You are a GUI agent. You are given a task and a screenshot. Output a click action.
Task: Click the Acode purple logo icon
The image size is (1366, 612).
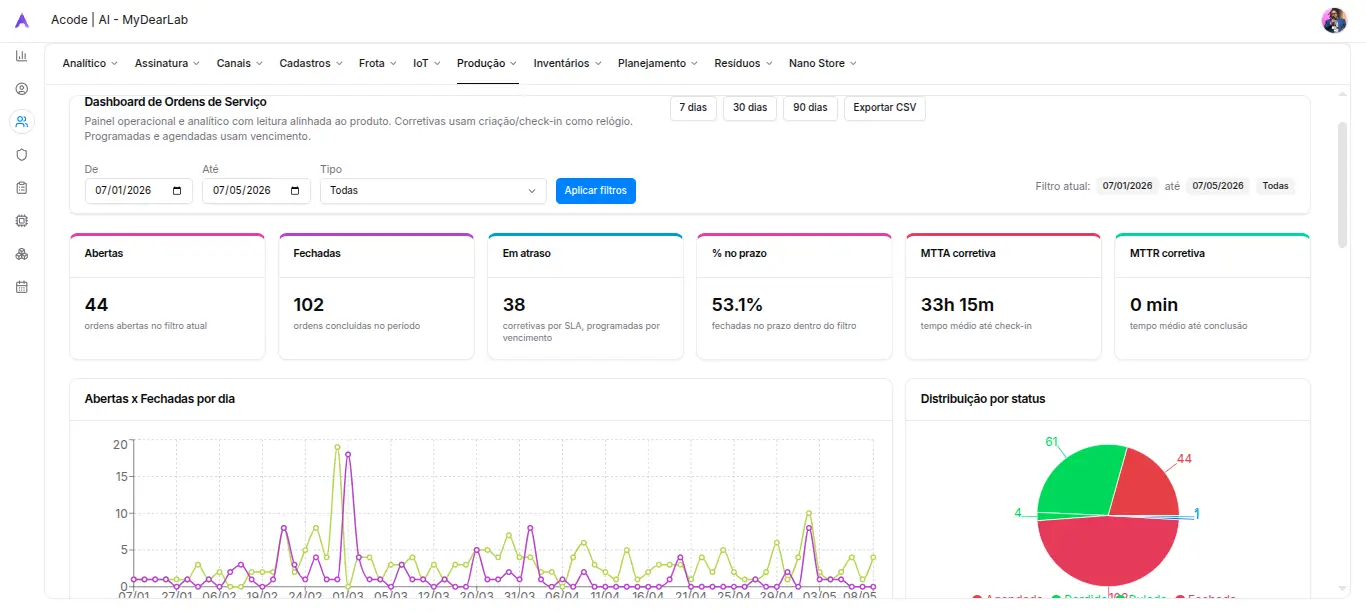click(x=22, y=20)
